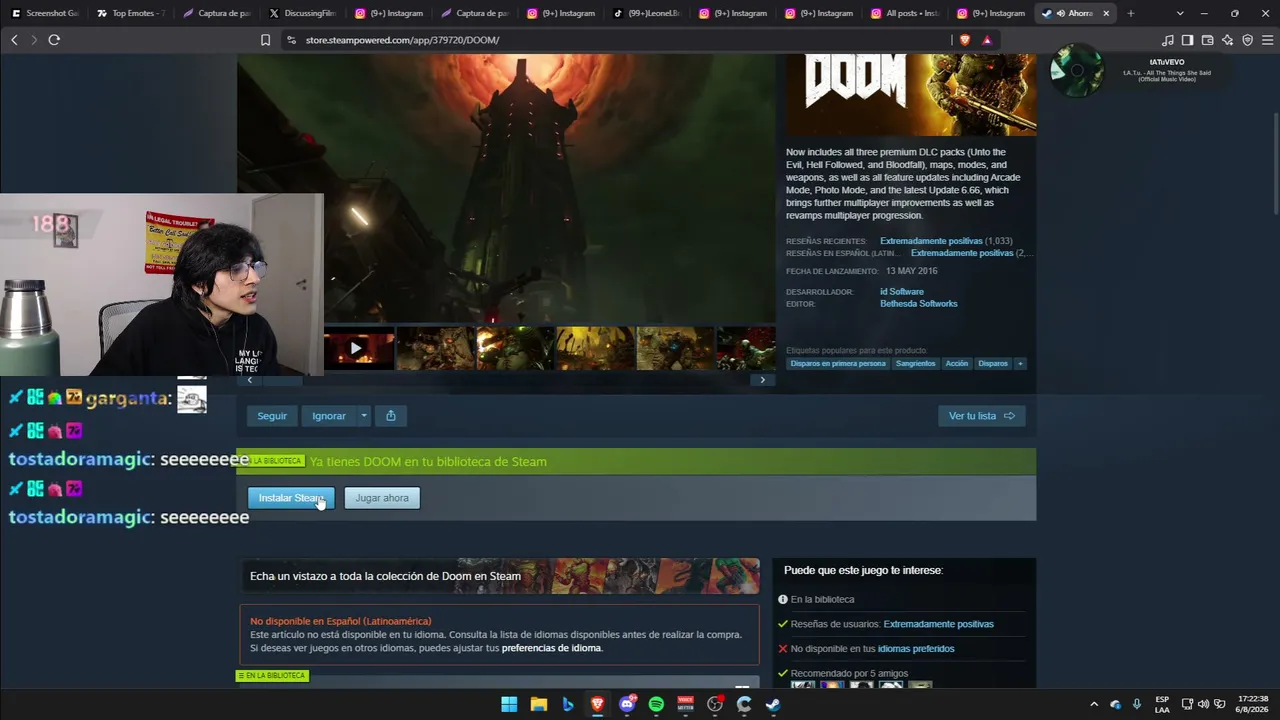View site information icon in address bar
This screenshot has width=1280, height=720.
point(291,40)
